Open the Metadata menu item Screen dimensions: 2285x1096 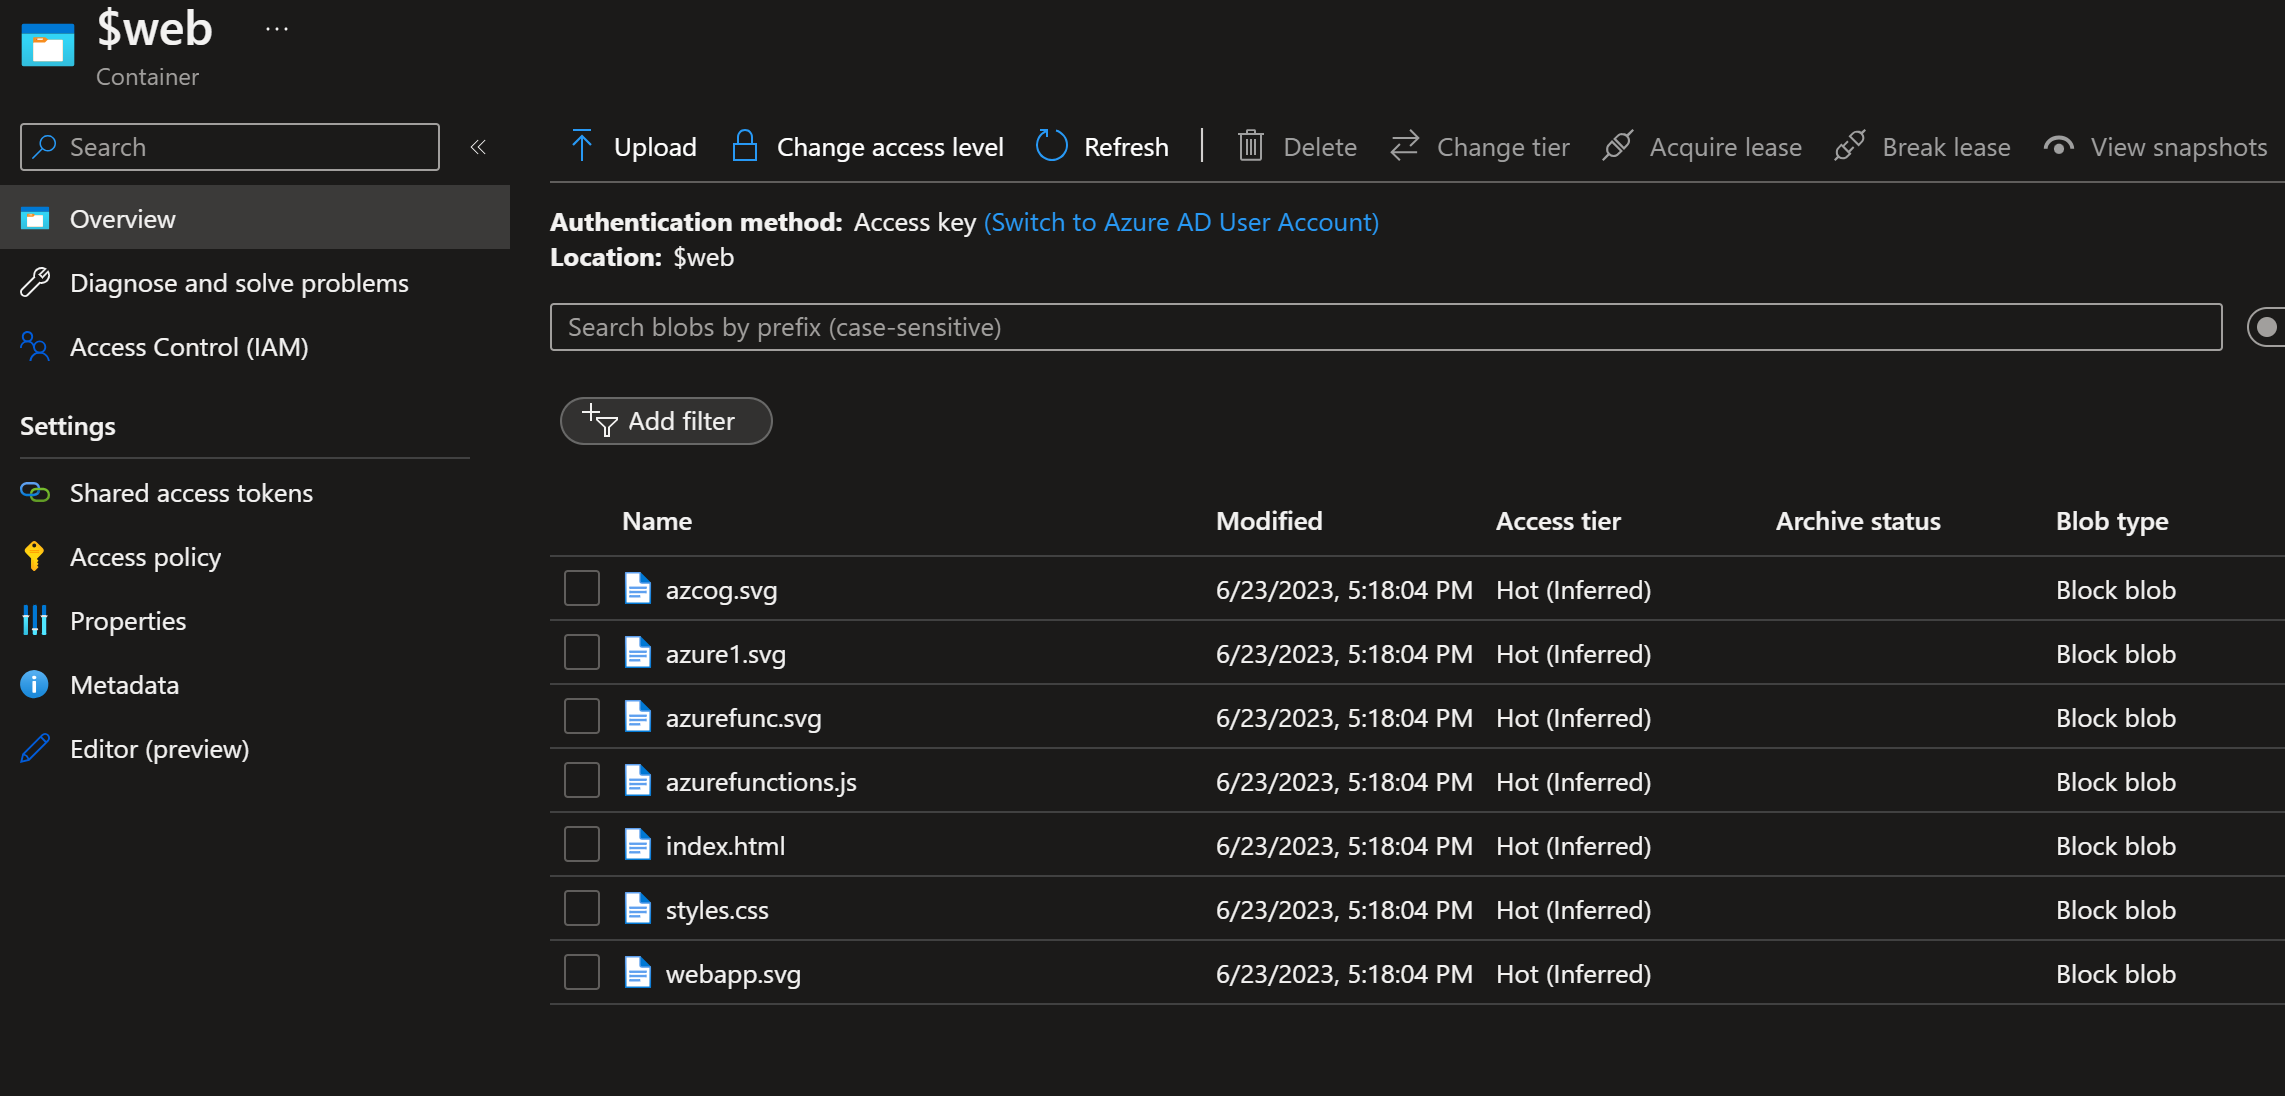coord(255,684)
